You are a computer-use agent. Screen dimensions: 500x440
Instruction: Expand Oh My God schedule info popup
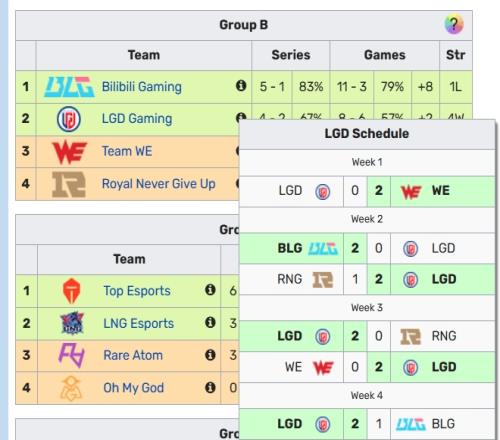[x=210, y=387]
